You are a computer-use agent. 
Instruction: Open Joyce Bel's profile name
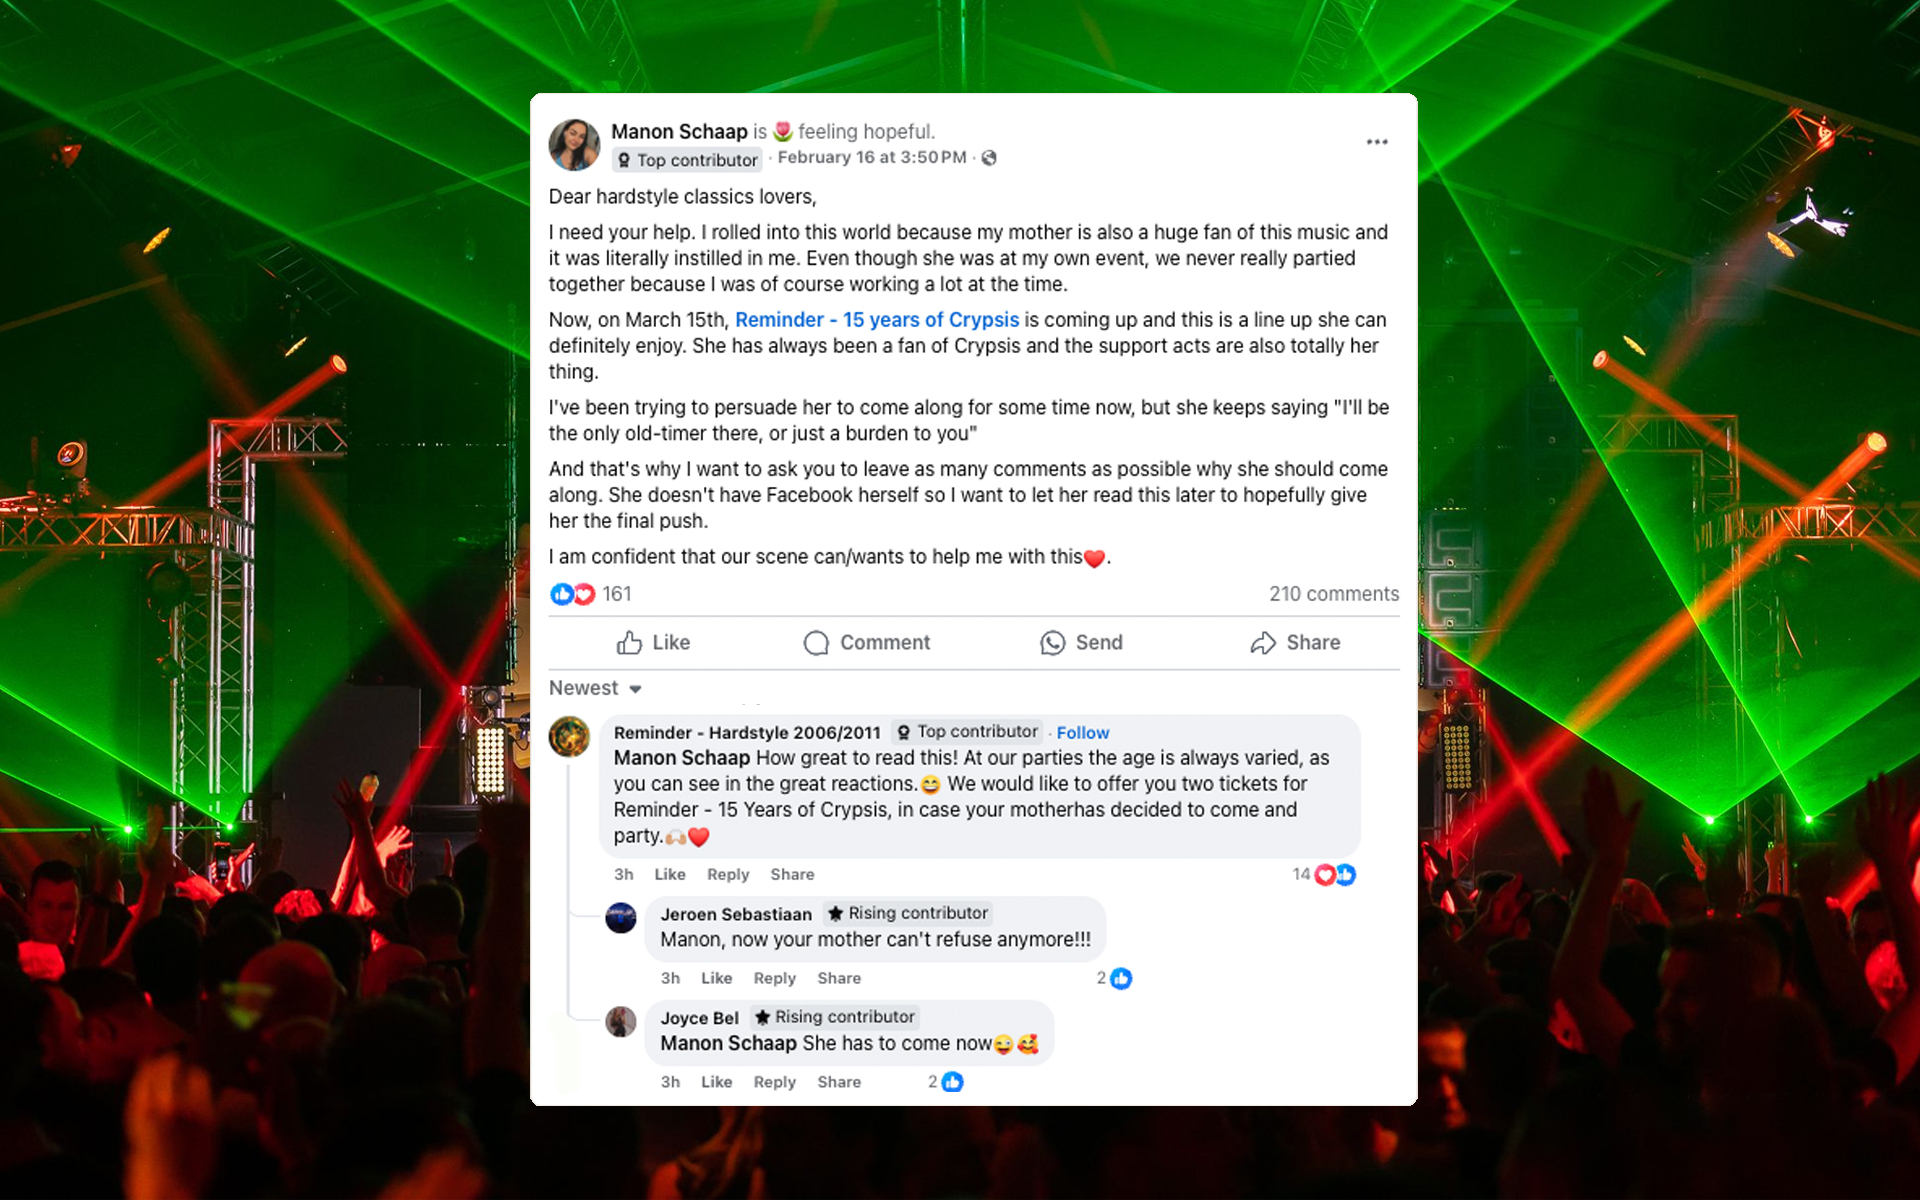click(699, 1018)
